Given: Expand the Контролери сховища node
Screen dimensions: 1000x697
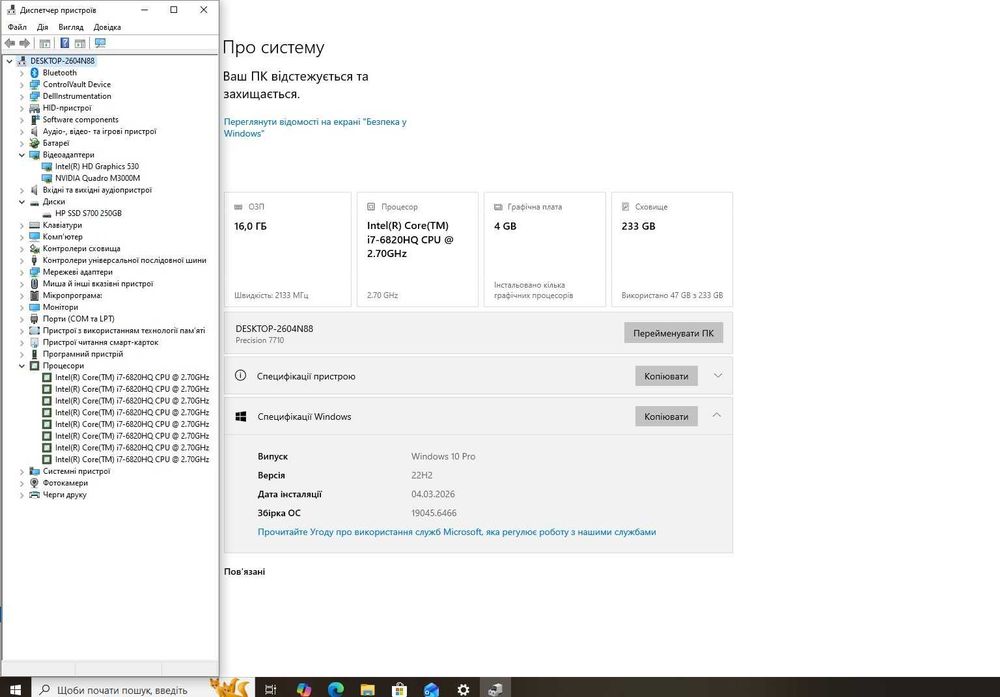Looking at the screenshot, I should click(x=22, y=249).
